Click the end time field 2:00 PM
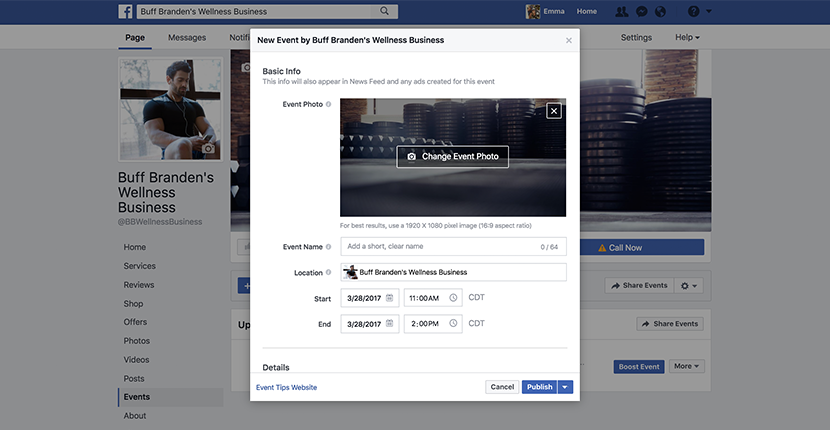The image size is (830, 430). pyautogui.click(x=433, y=324)
